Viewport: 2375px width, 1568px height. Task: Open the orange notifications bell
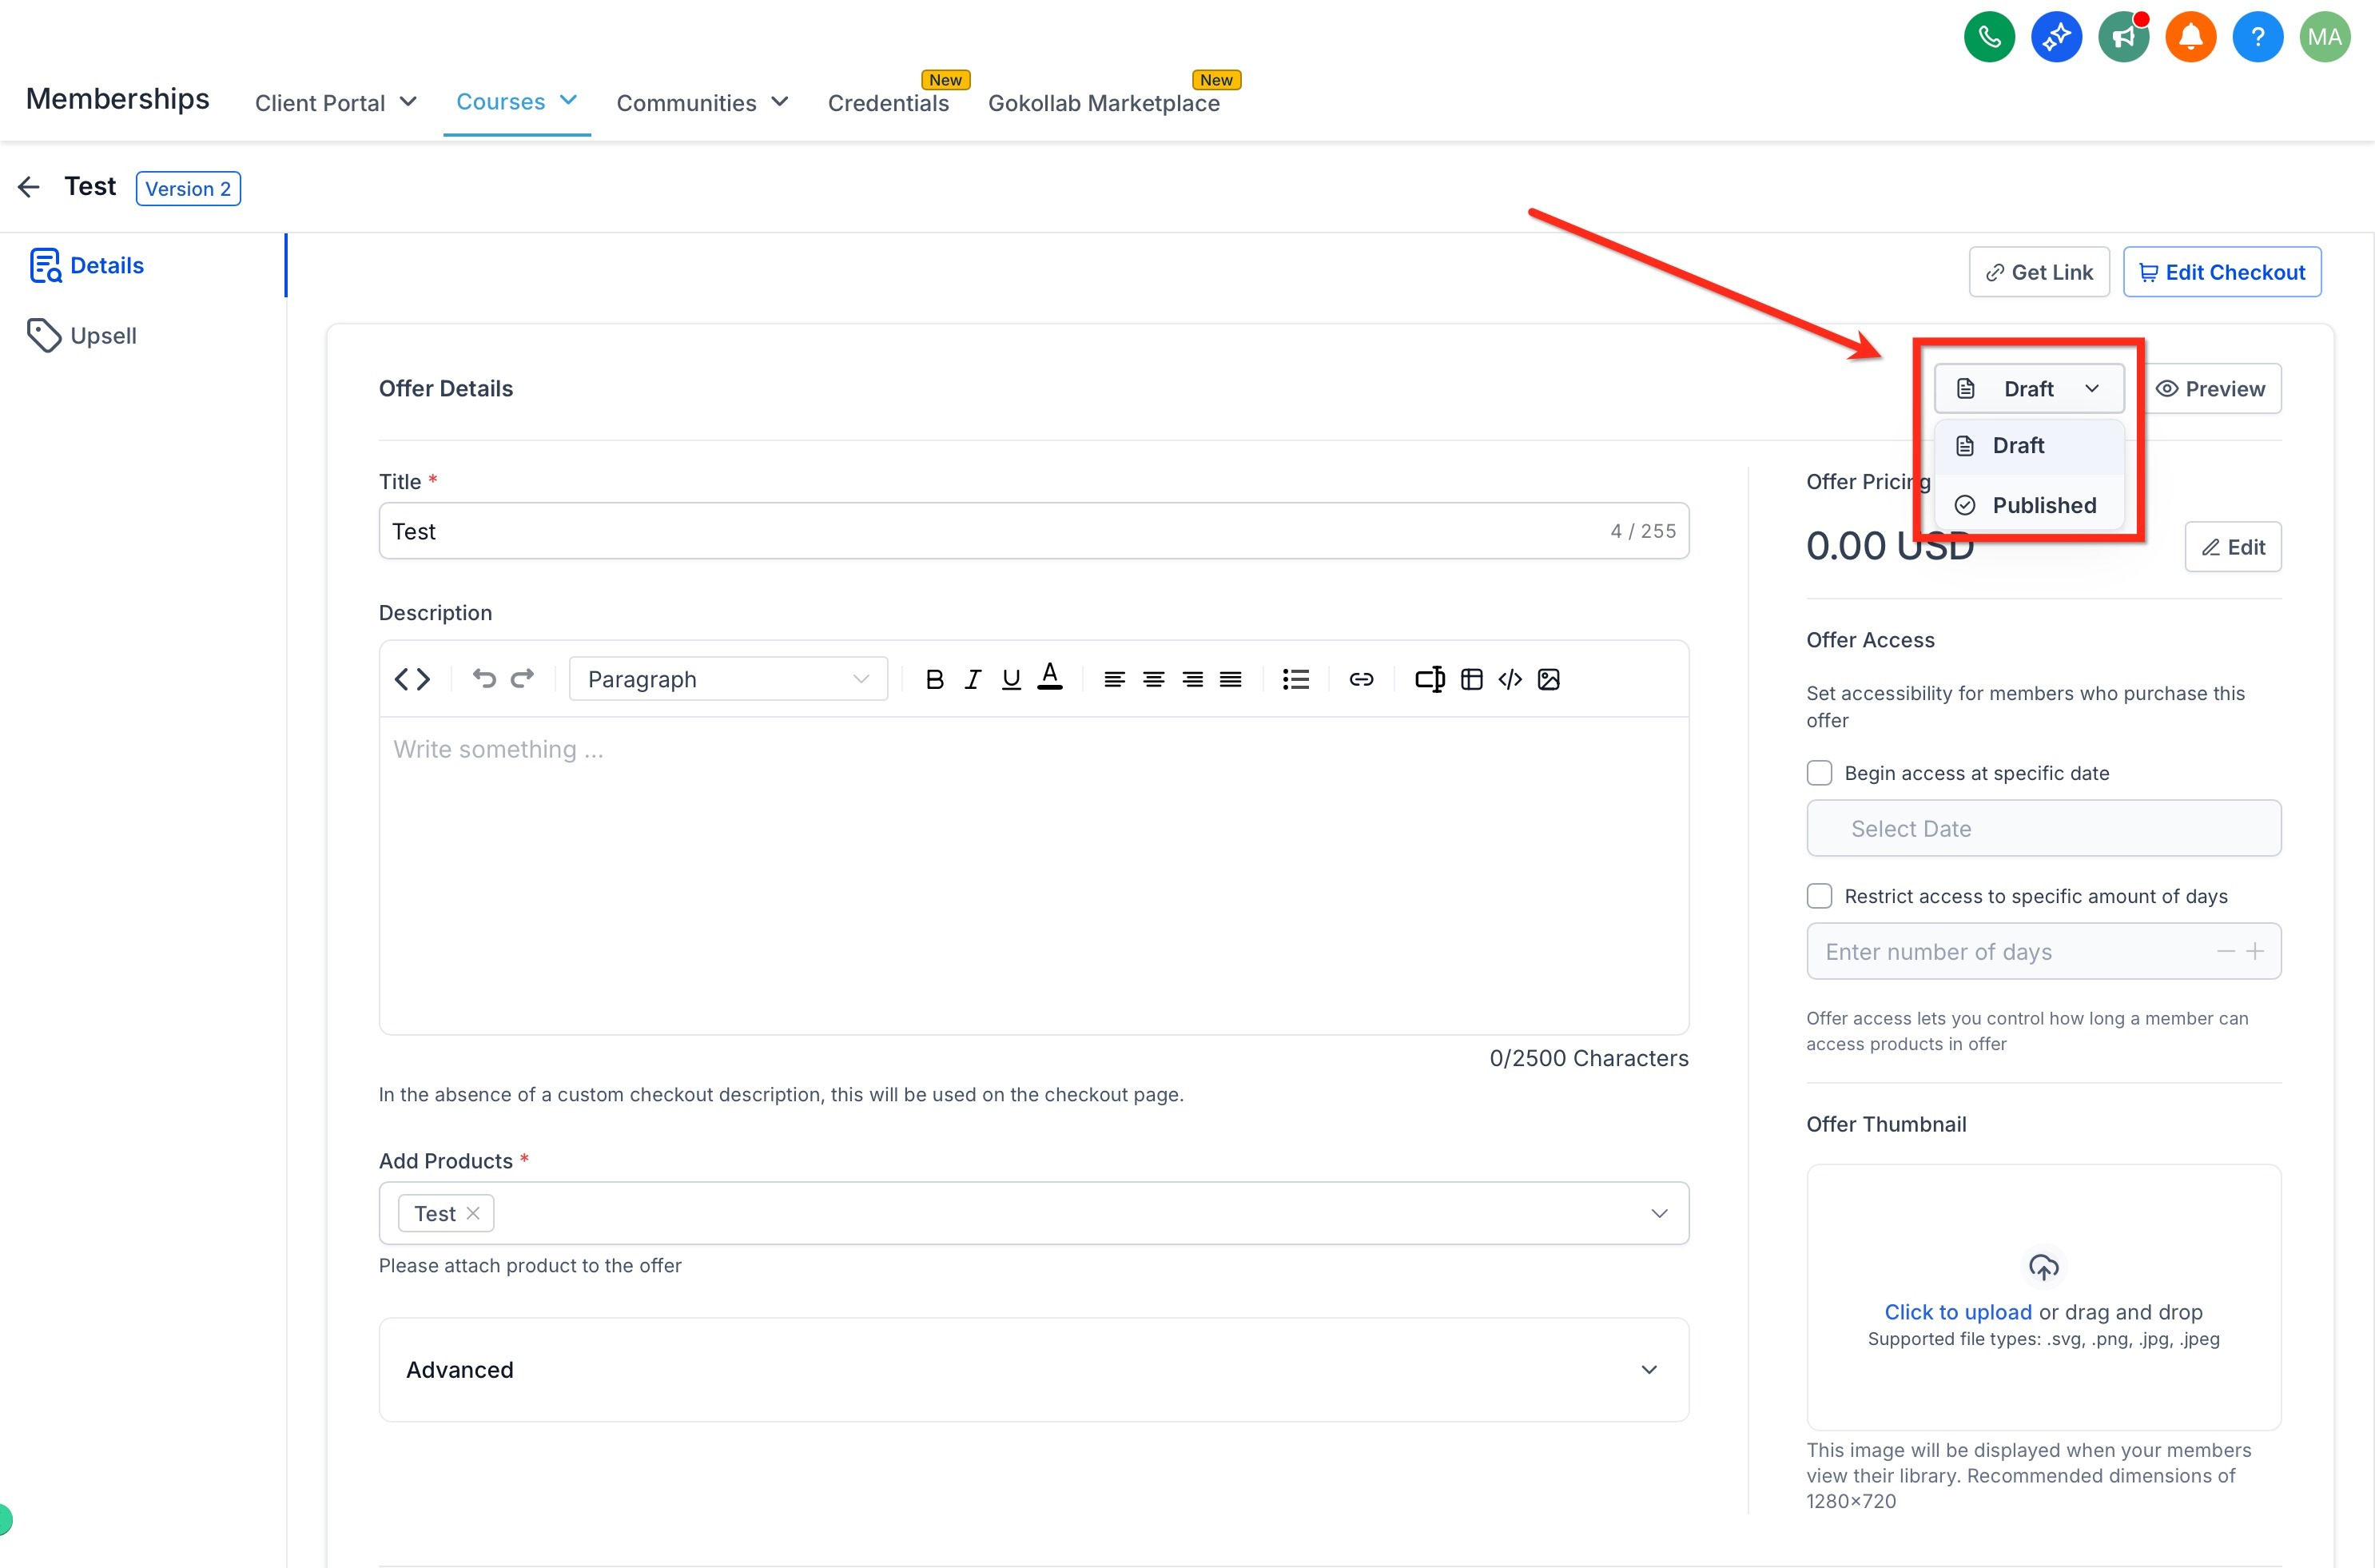(x=2190, y=37)
